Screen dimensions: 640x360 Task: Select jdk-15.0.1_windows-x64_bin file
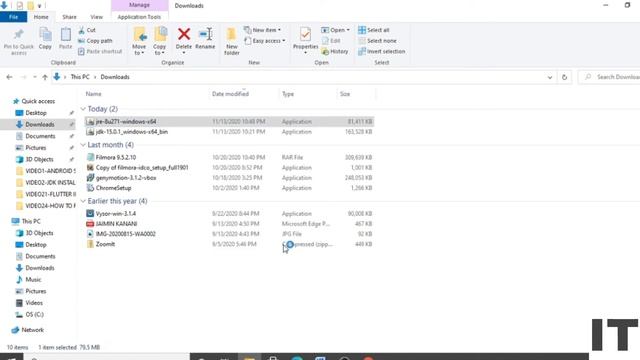click(x=229, y=132)
